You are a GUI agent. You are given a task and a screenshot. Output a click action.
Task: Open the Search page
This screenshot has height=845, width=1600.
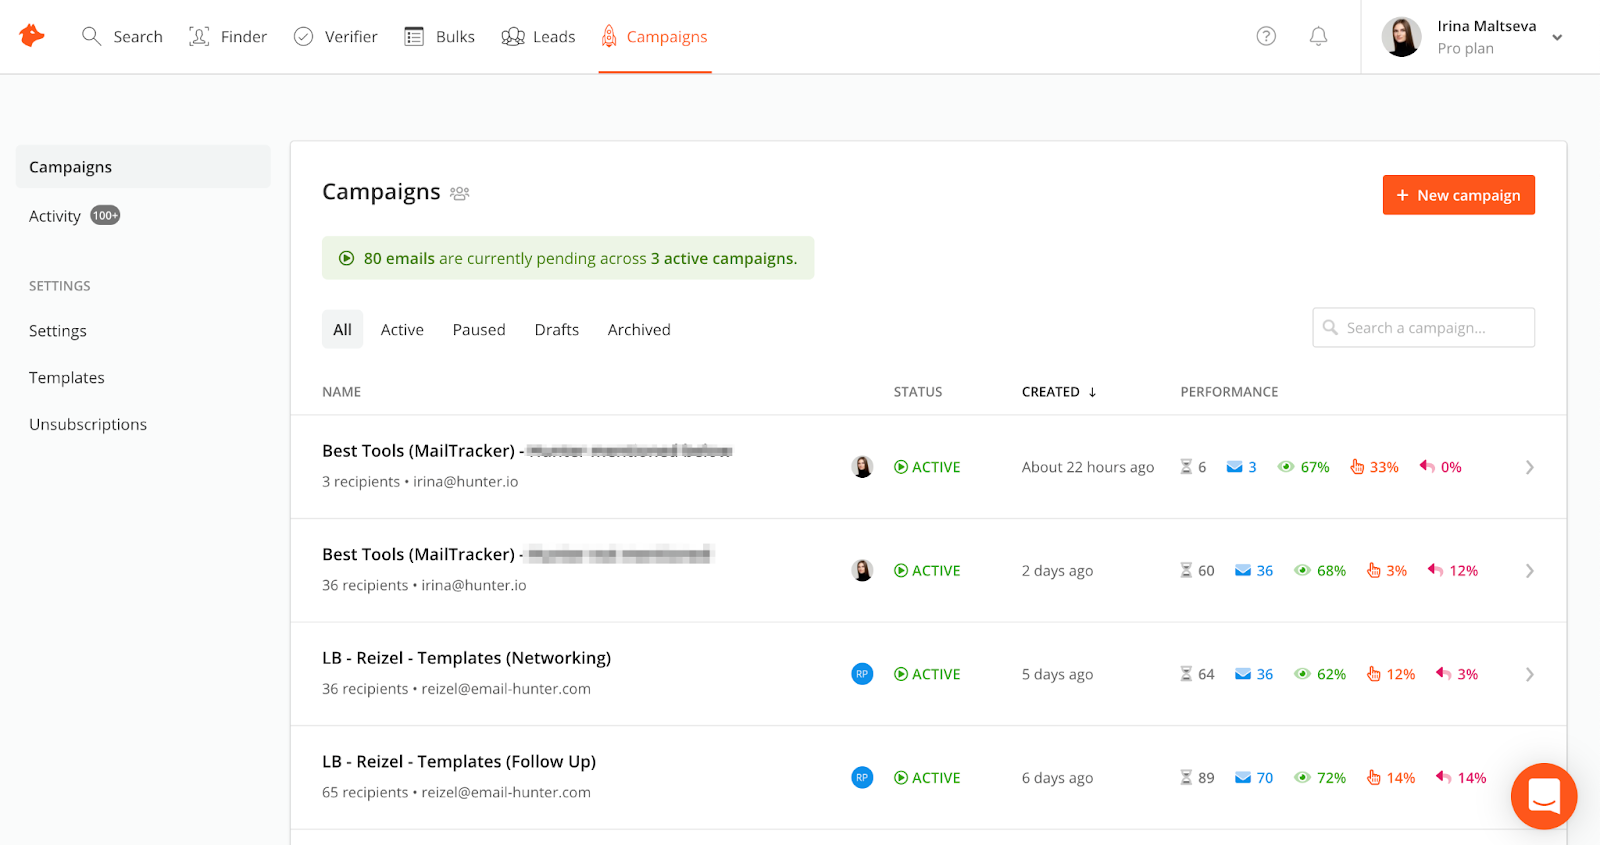[x=122, y=37]
